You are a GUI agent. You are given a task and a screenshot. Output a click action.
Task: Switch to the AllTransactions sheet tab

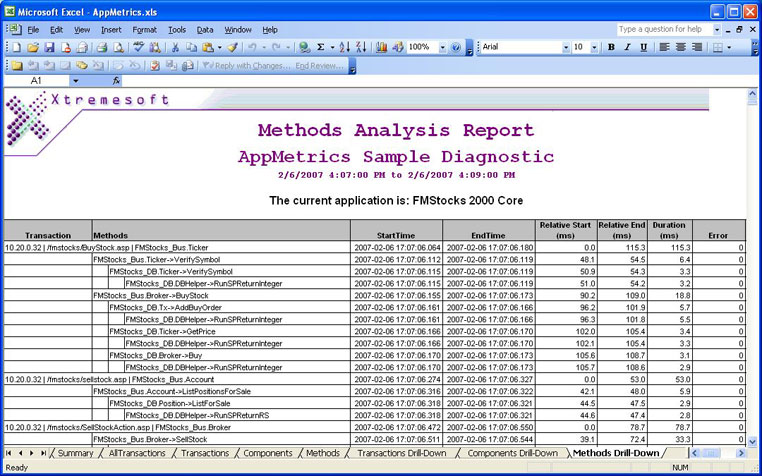(x=137, y=453)
